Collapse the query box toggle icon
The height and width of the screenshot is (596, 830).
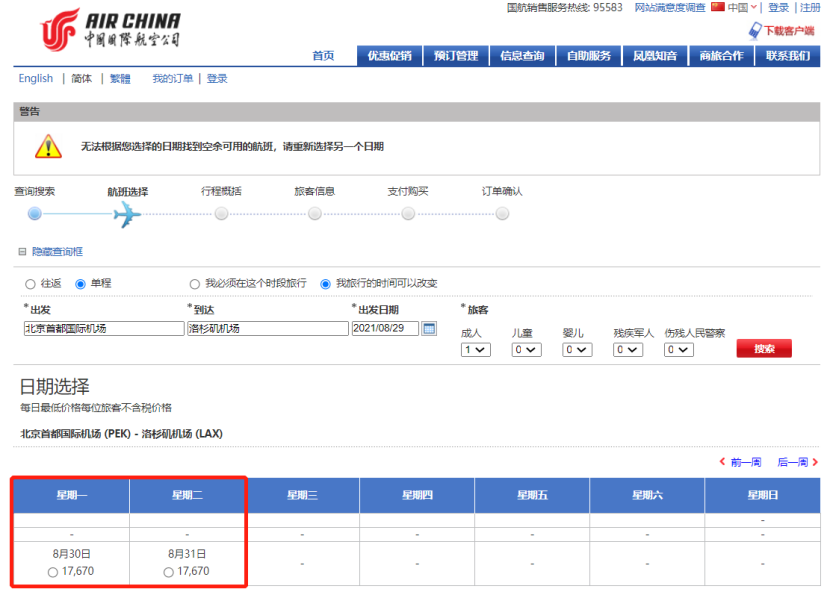[22, 252]
